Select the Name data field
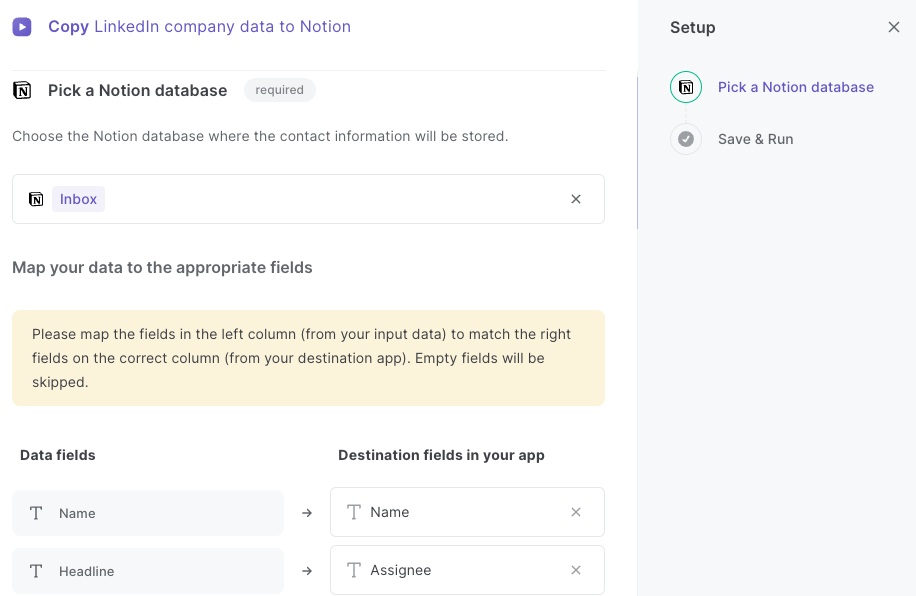Viewport: 916px width, 596px height. pos(148,513)
